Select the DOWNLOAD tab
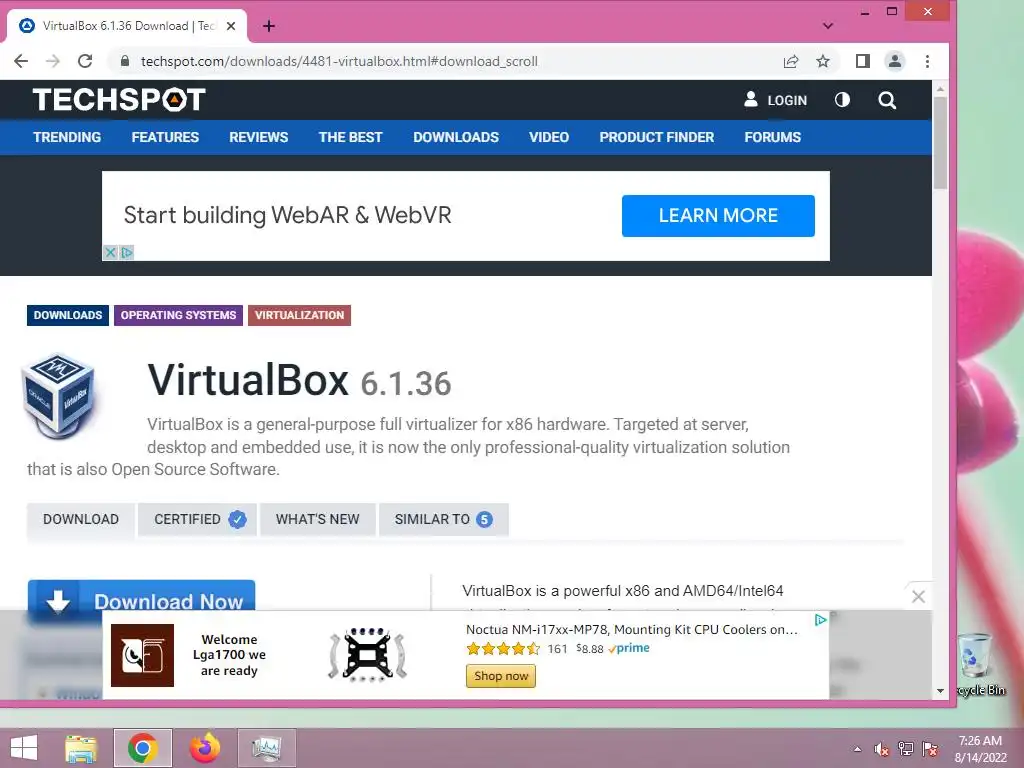Screen dimensions: 1024x768 pyautogui.click(x=81, y=519)
